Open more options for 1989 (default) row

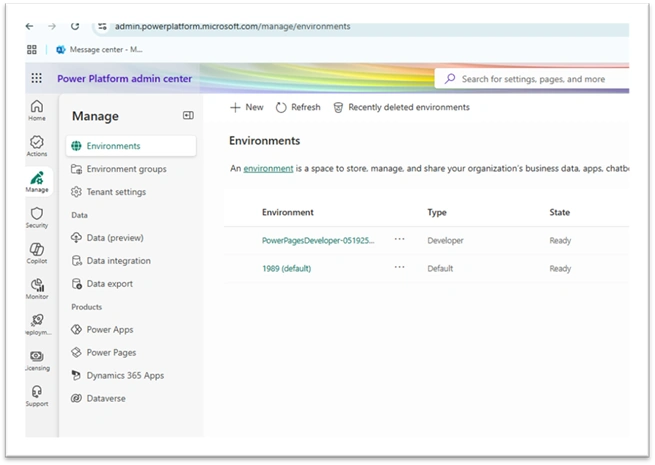[x=399, y=267]
